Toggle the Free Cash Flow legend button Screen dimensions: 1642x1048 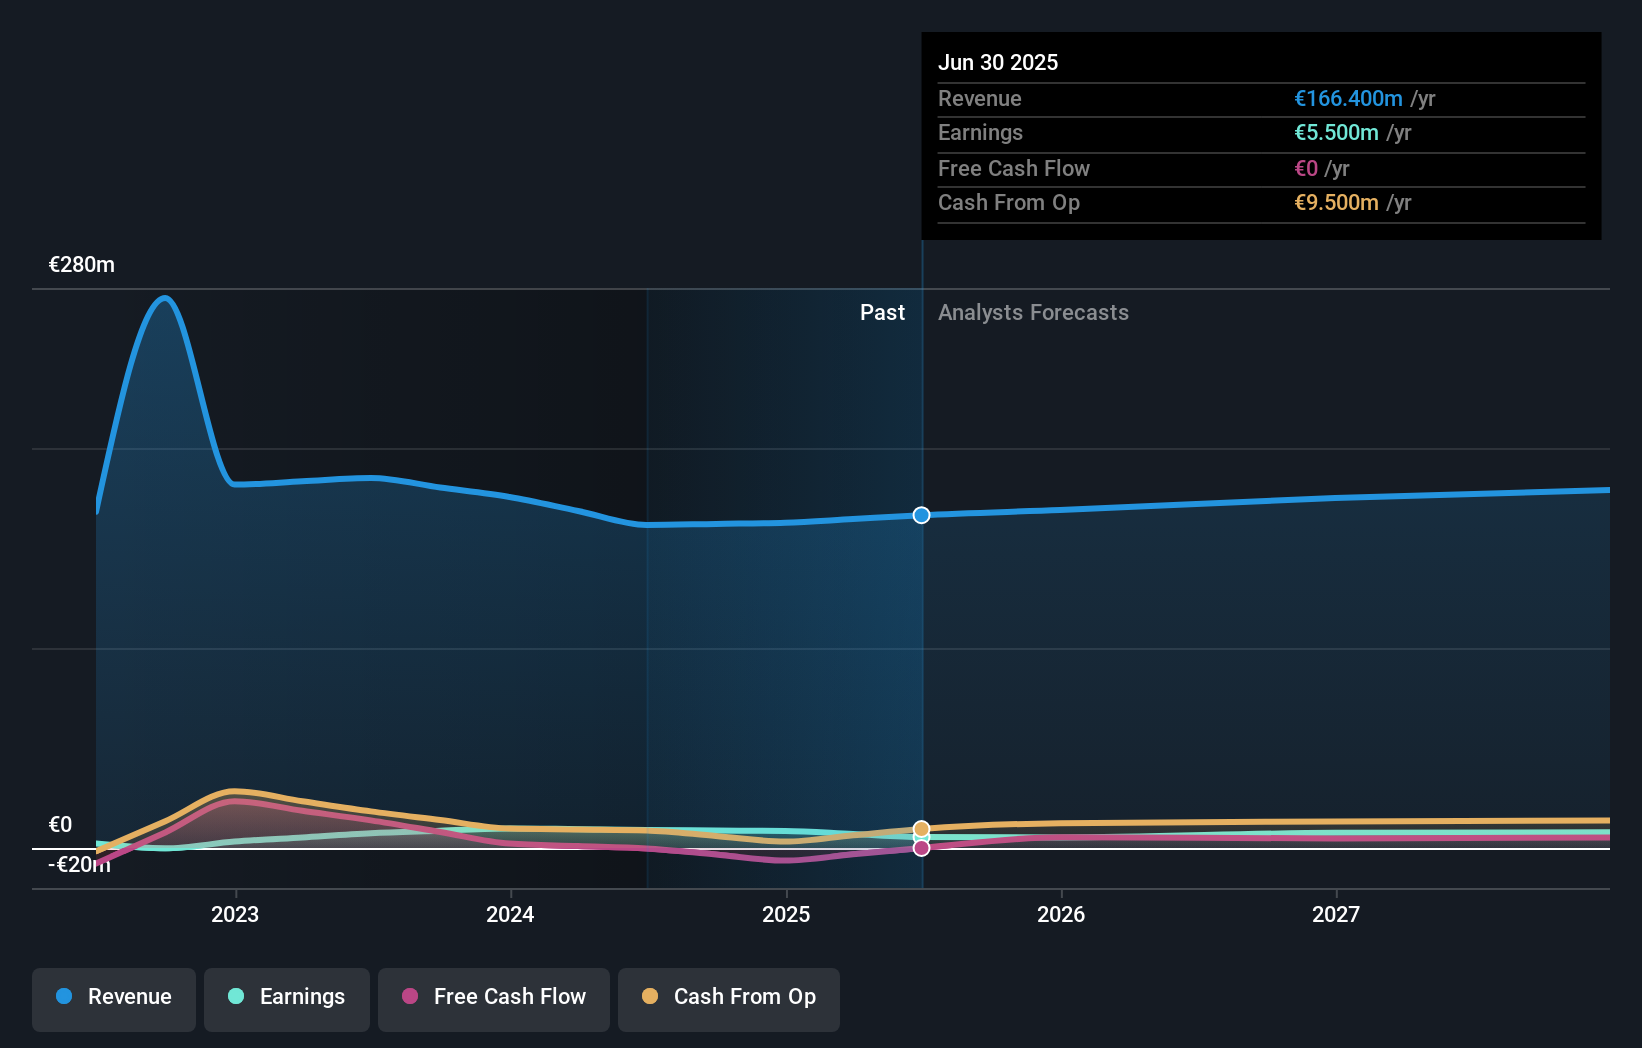click(x=494, y=999)
